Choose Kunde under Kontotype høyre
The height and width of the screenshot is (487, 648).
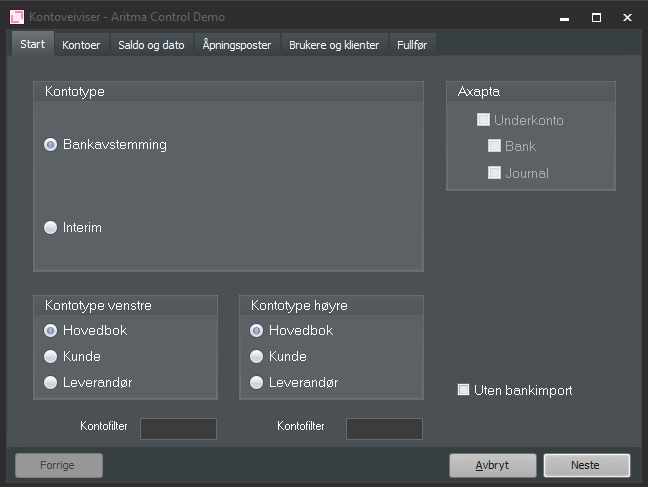coord(257,357)
